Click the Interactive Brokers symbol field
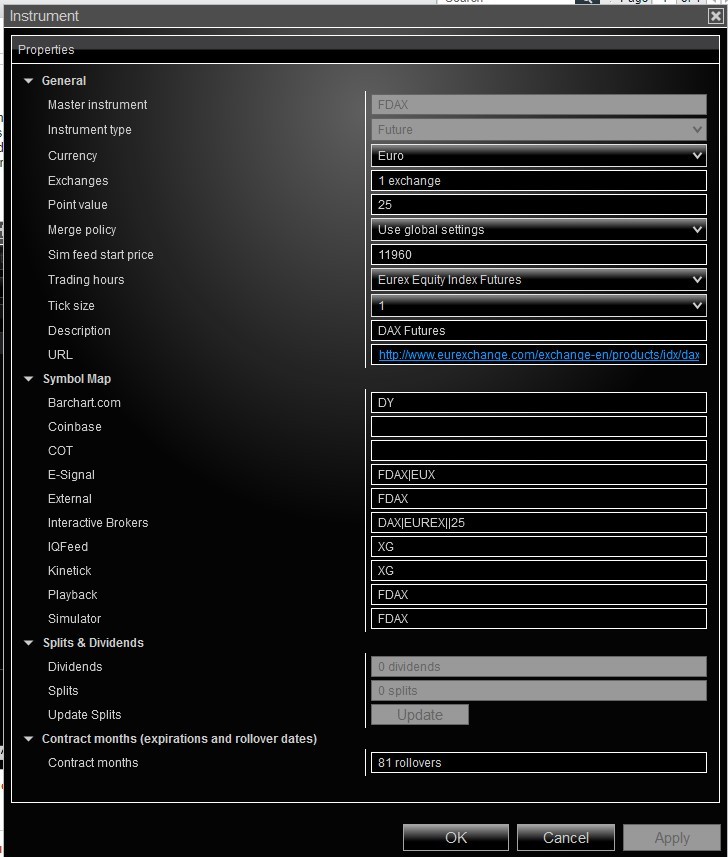 tap(538, 523)
